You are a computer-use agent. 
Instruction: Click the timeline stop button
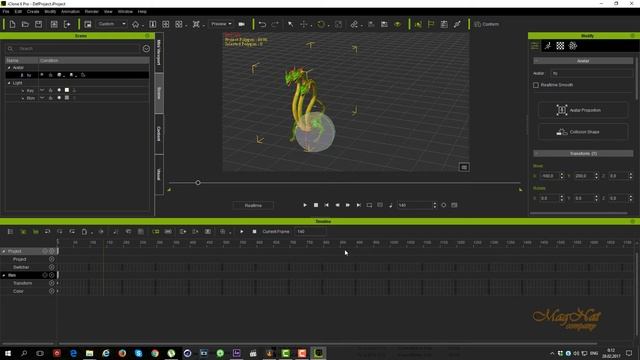click(254, 232)
